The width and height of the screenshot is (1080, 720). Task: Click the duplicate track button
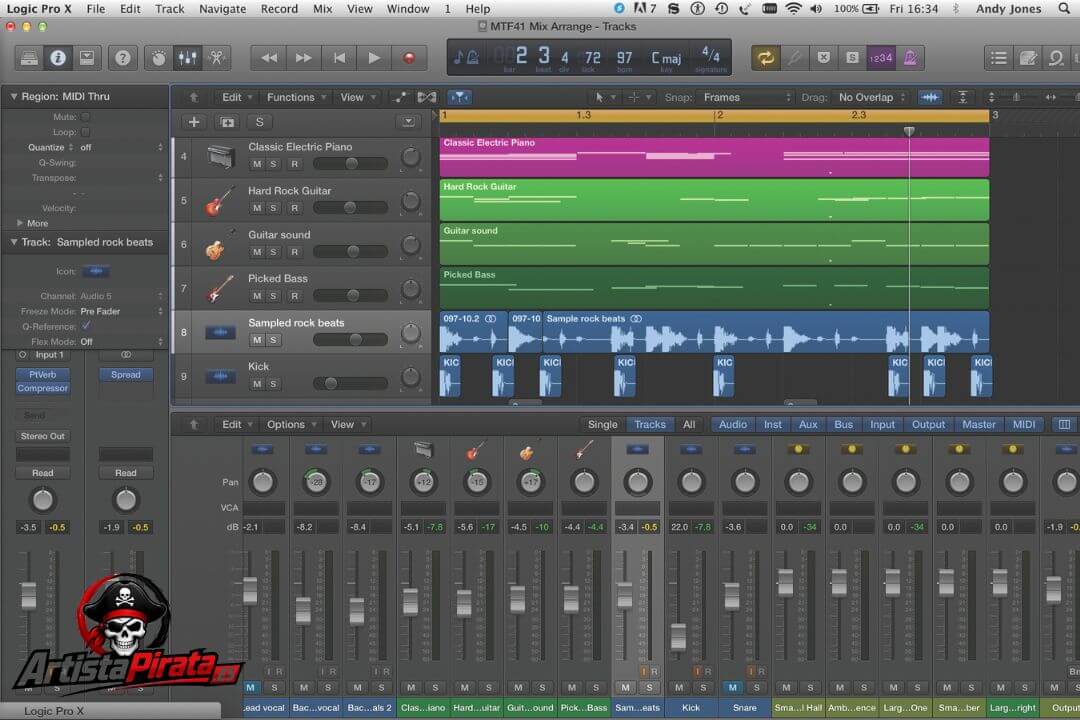coord(227,122)
